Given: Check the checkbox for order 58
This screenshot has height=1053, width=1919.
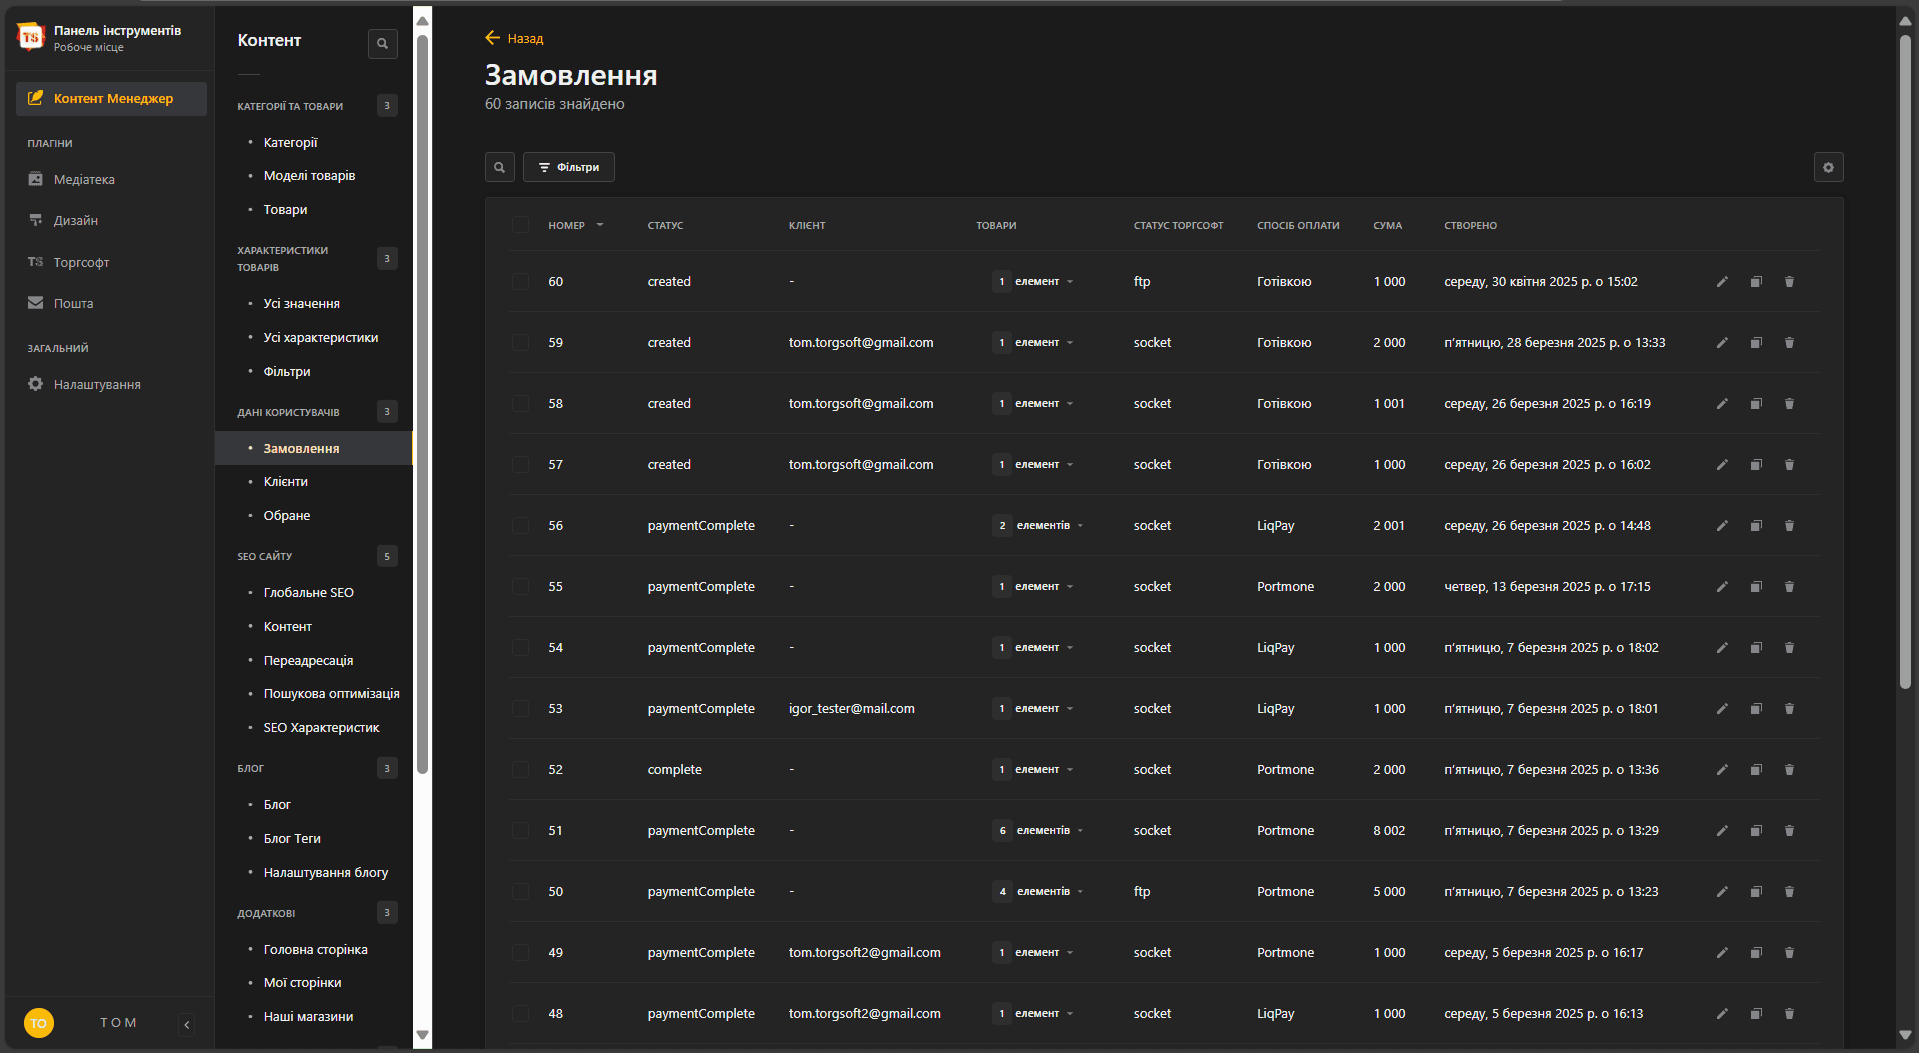Looking at the screenshot, I should tap(521, 404).
